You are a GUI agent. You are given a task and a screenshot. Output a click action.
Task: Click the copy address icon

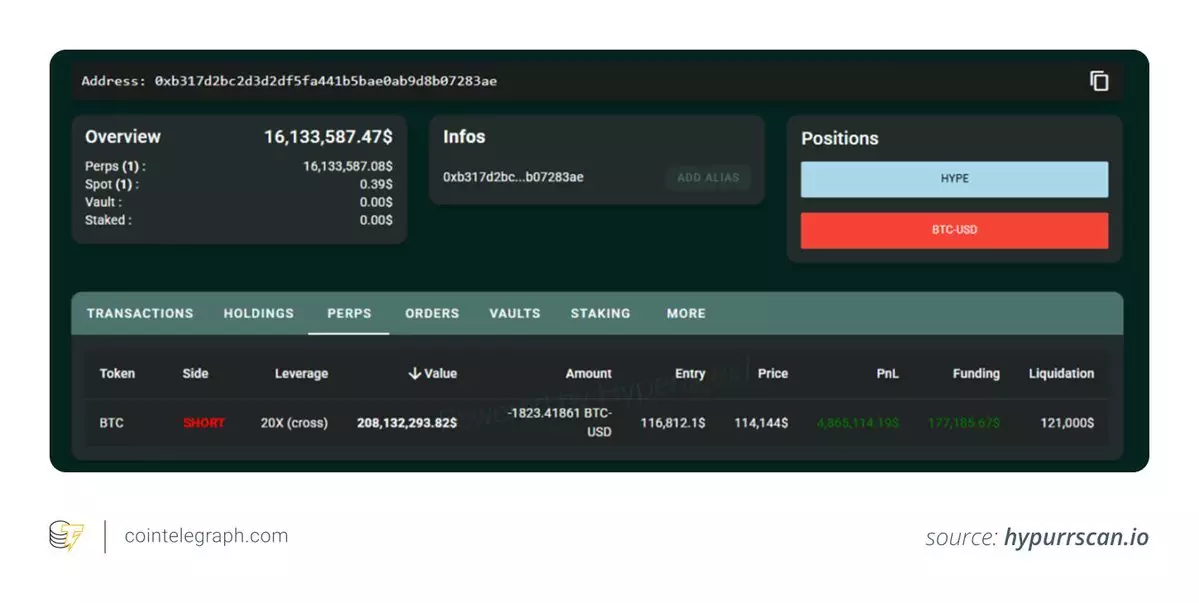tap(1099, 81)
